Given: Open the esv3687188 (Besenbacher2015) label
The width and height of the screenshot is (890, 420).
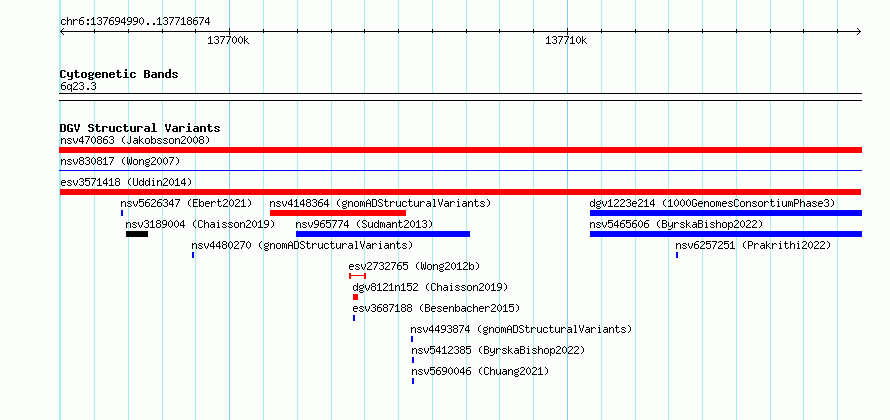Looking at the screenshot, I should click(x=436, y=308).
